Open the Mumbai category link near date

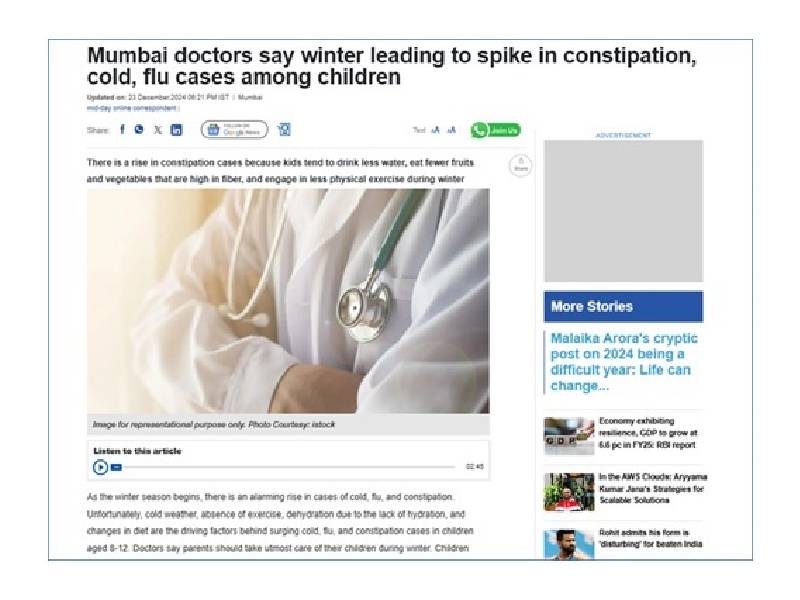coord(251,97)
